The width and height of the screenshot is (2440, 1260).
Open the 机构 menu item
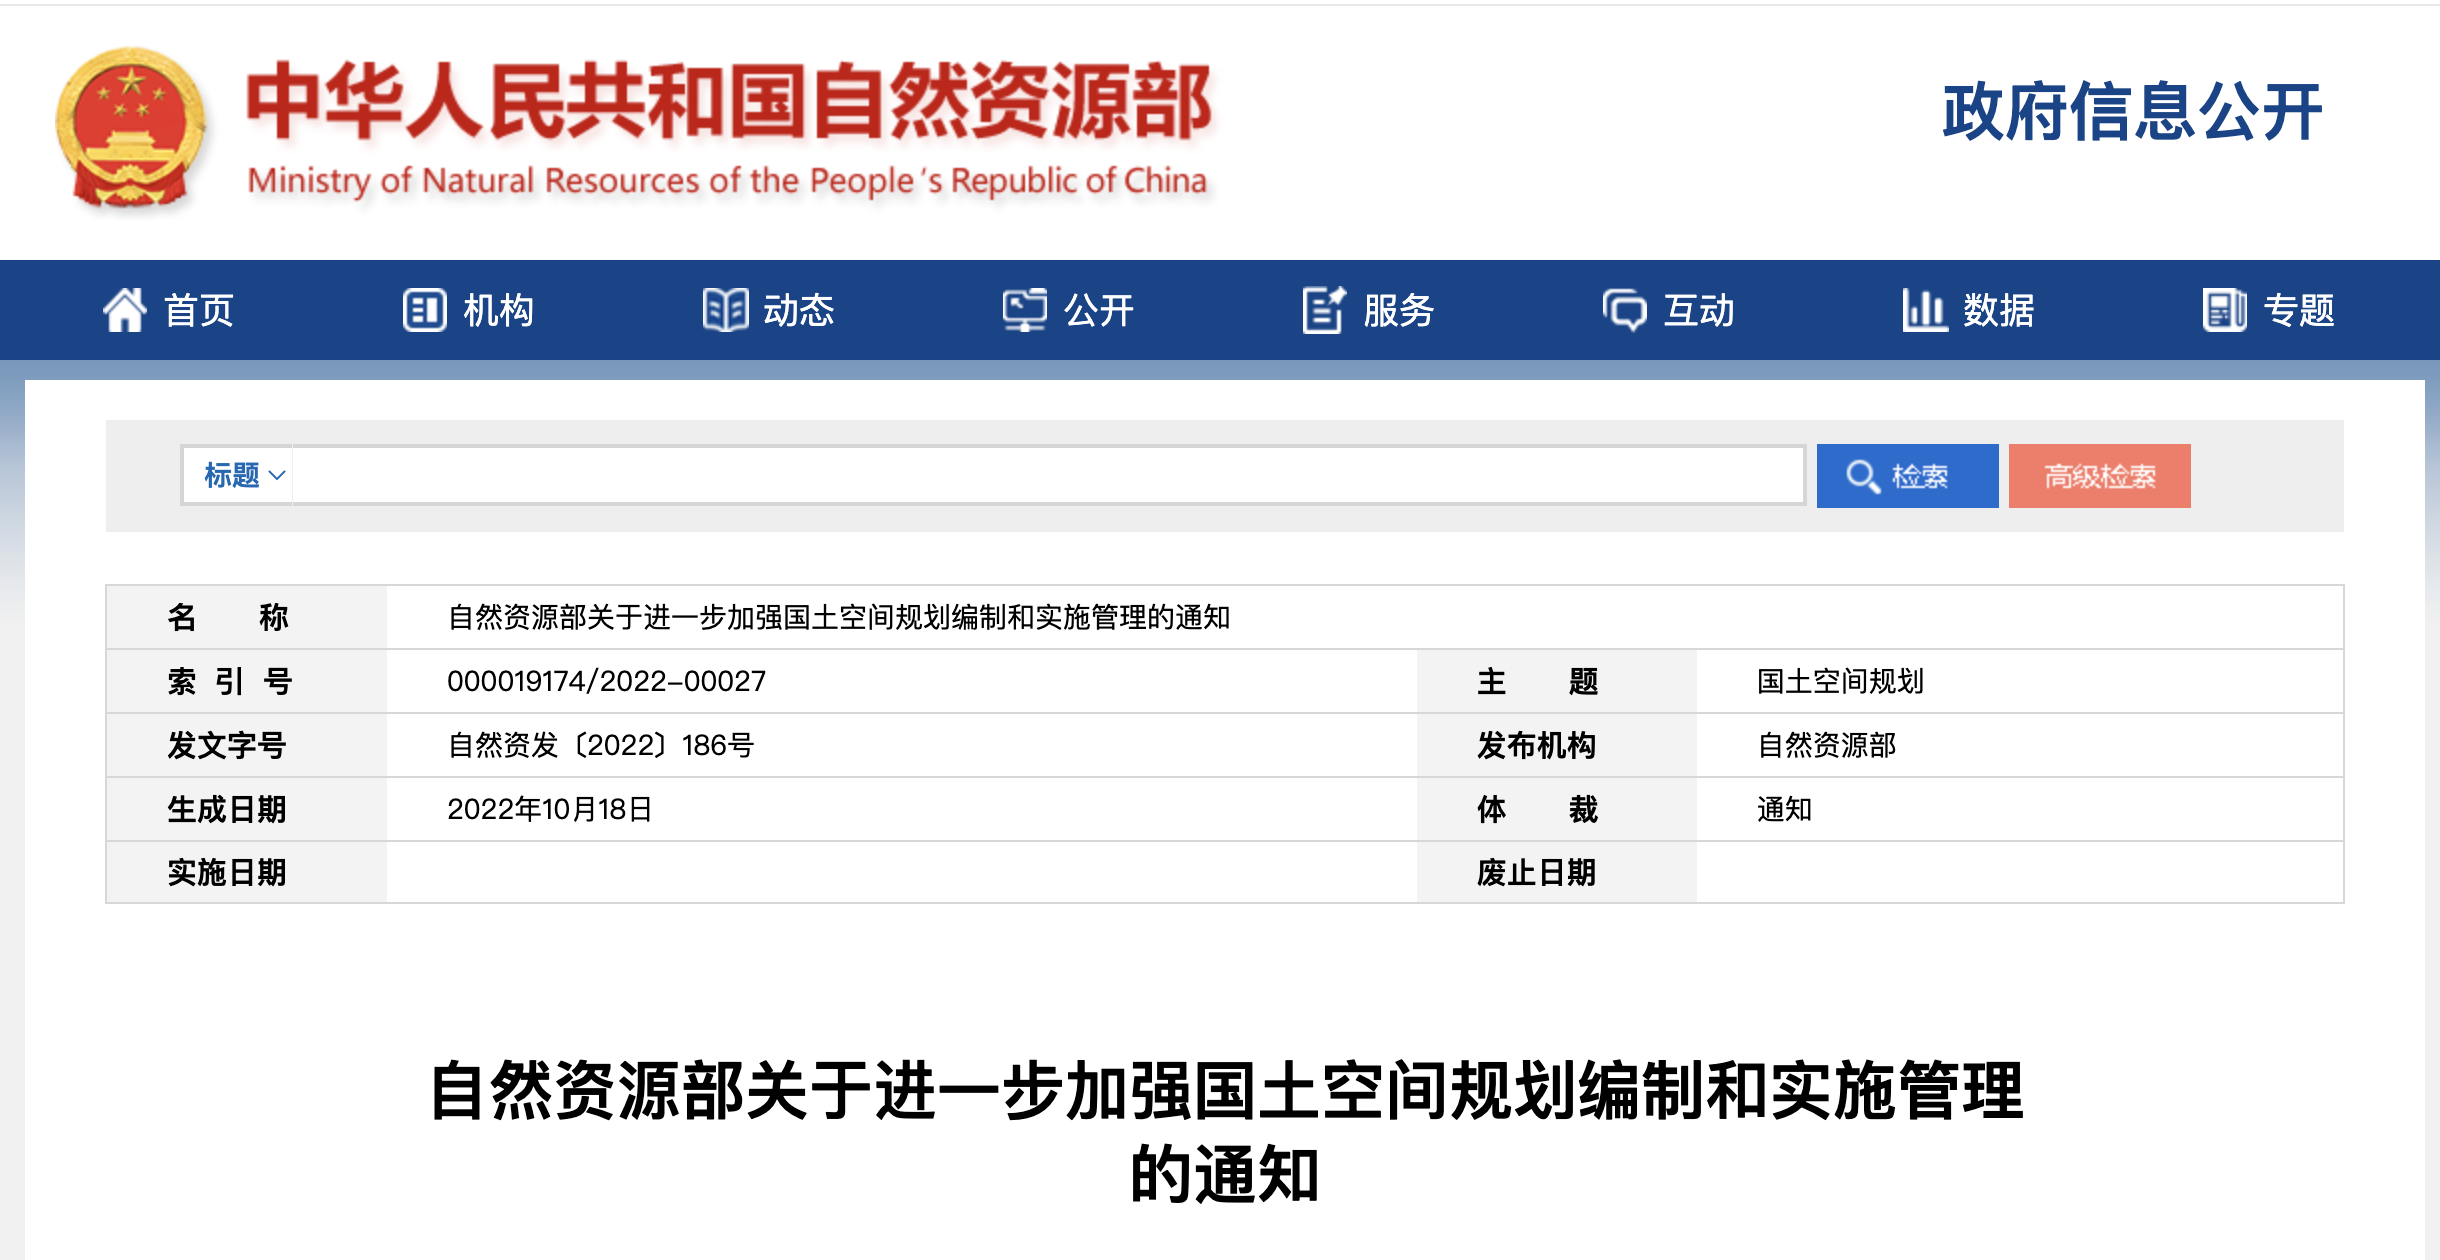tap(499, 310)
